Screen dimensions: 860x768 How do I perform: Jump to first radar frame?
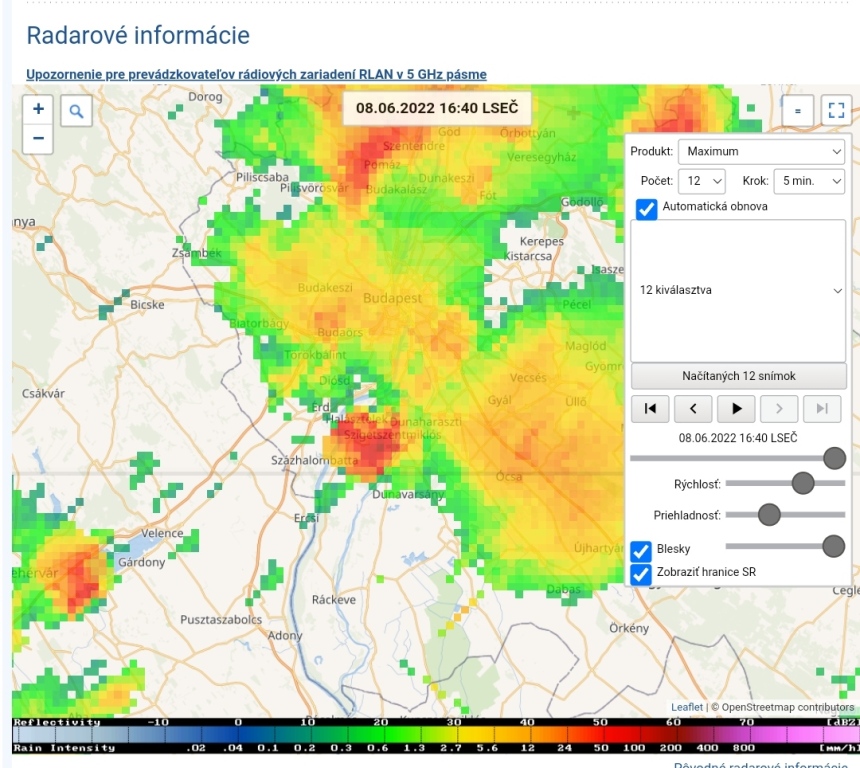click(650, 408)
